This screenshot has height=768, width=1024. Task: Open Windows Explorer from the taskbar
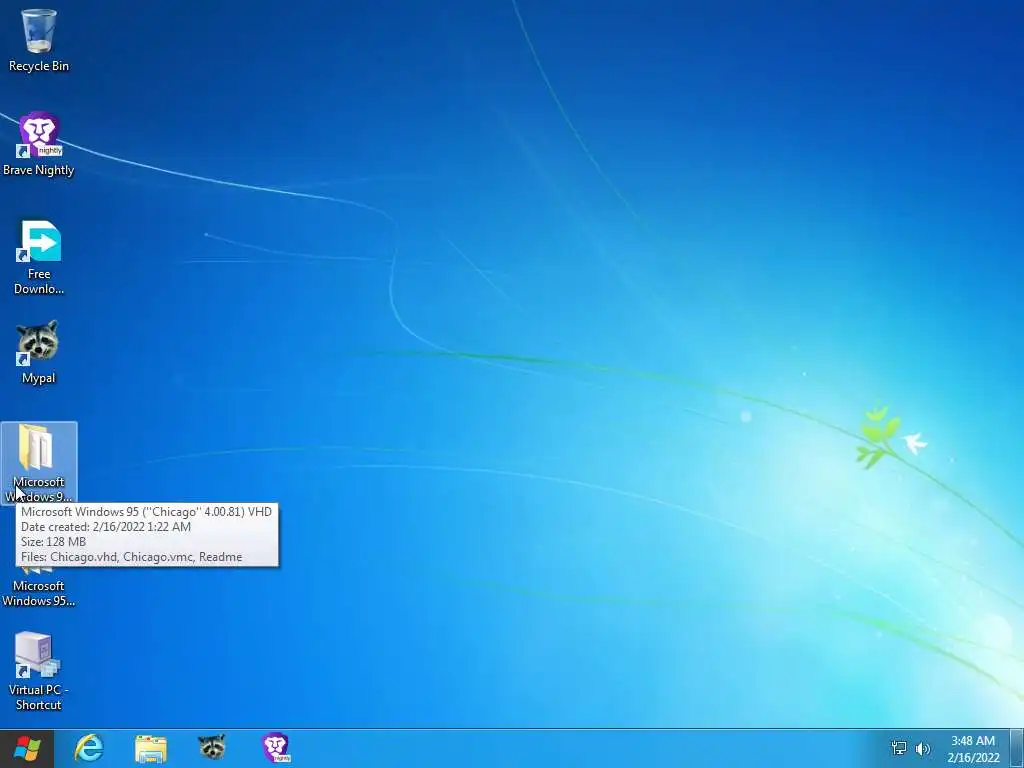click(151, 748)
